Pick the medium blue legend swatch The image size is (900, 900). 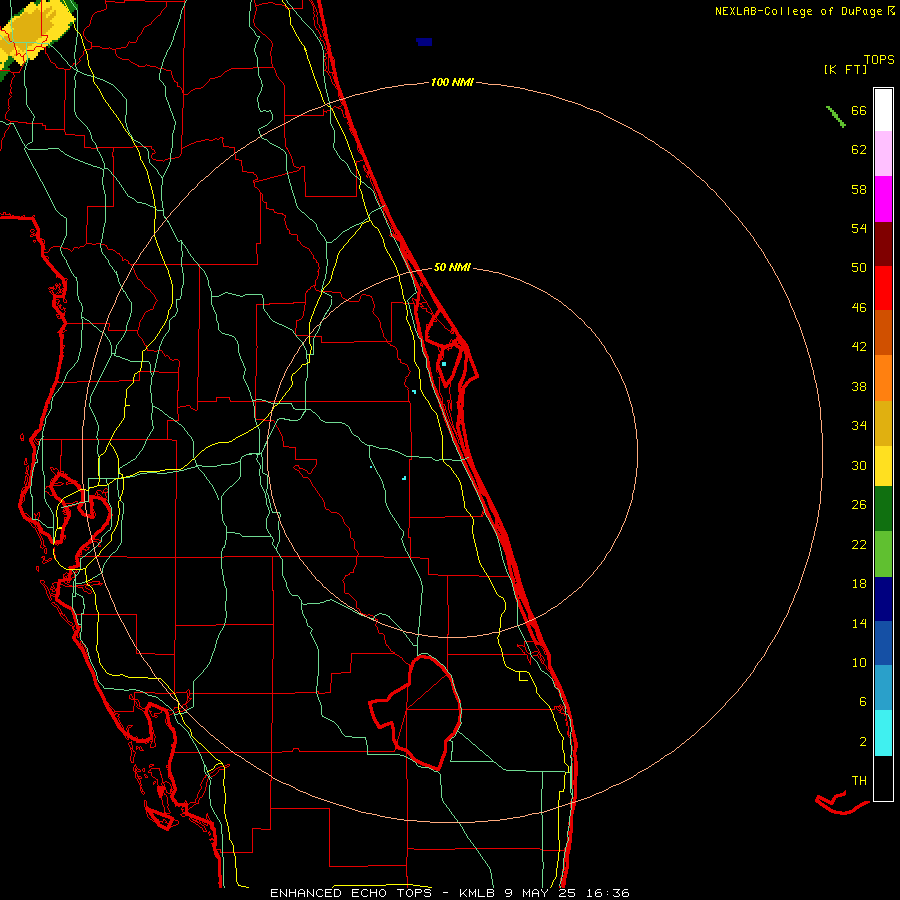coord(883,643)
